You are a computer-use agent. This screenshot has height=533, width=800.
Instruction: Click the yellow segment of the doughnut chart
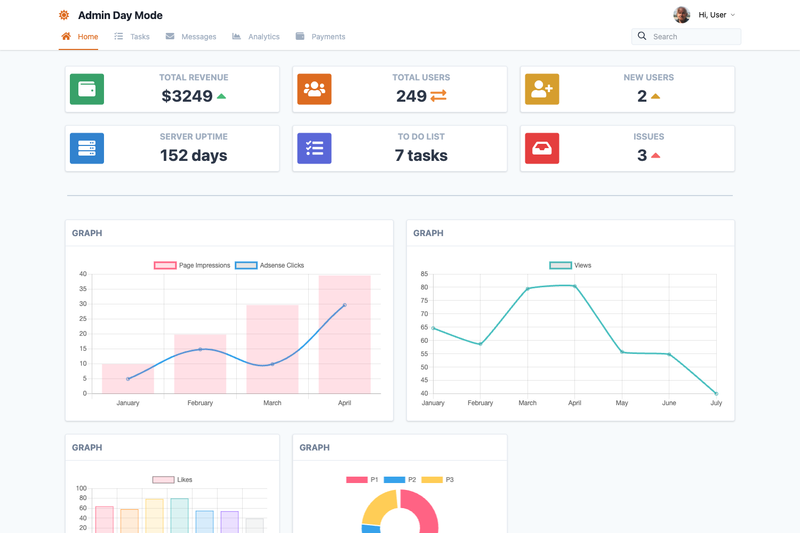(x=380, y=506)
